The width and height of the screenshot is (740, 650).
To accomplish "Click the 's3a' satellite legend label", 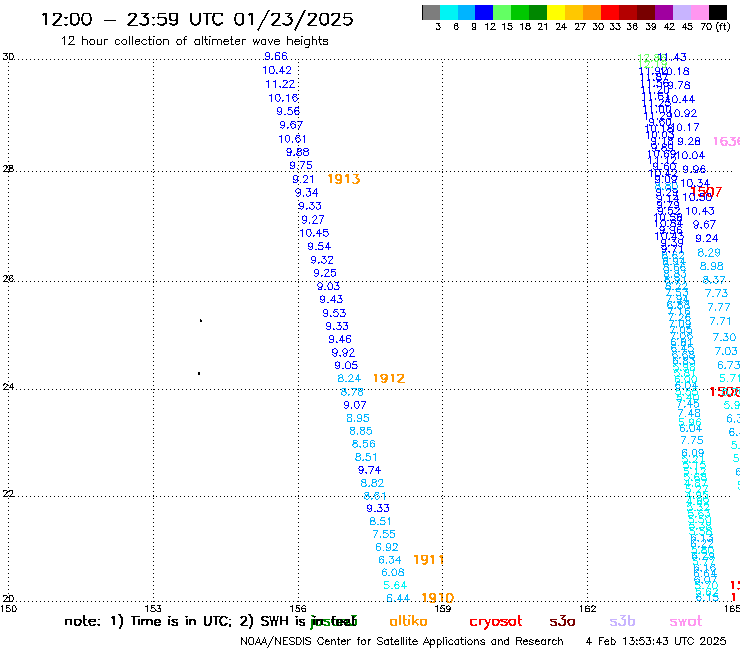I will point(562,621).
